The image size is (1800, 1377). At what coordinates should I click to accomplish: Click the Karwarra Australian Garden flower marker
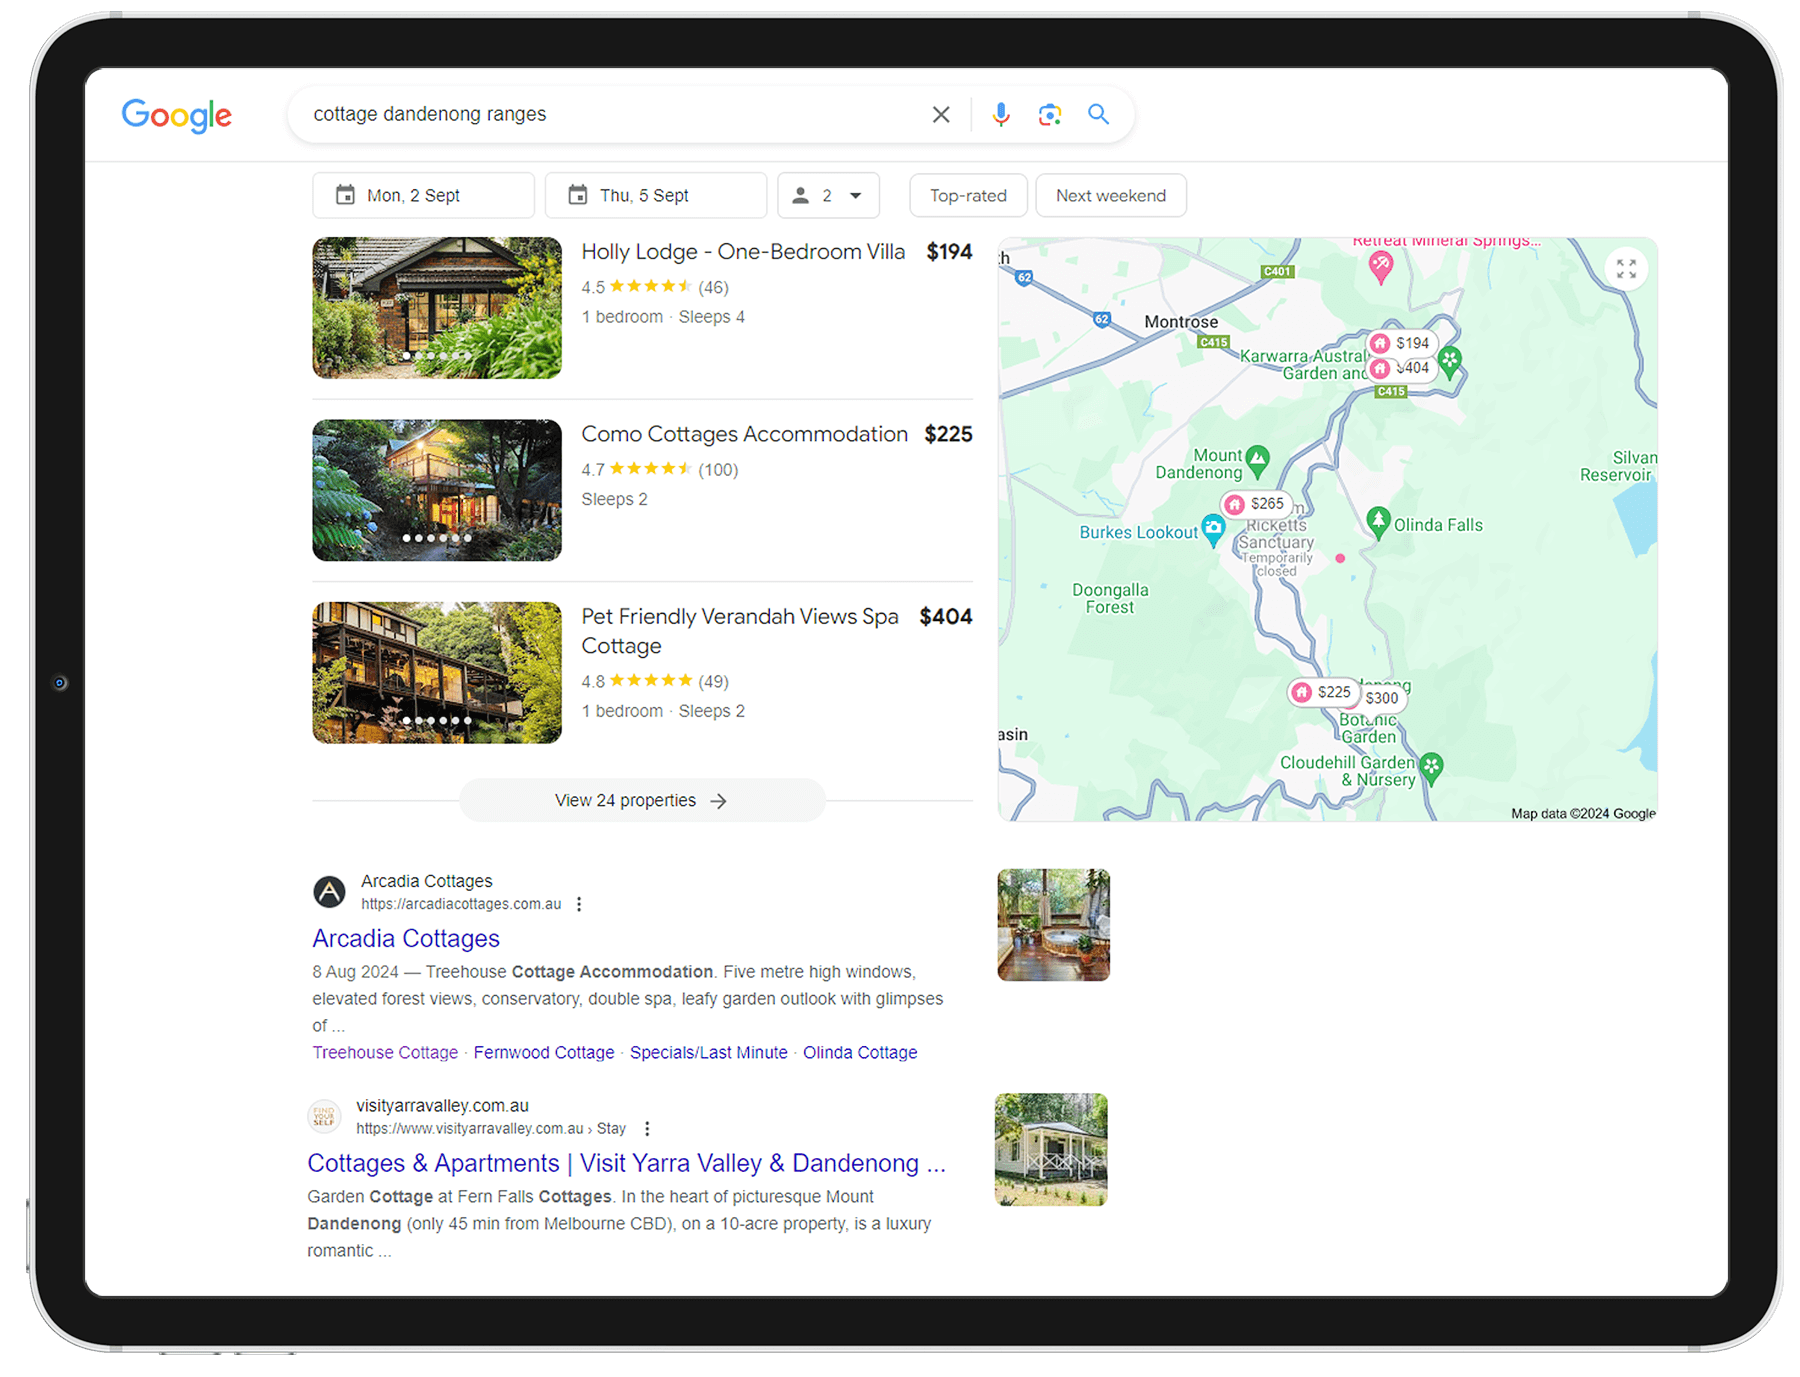coord(1450,361)
